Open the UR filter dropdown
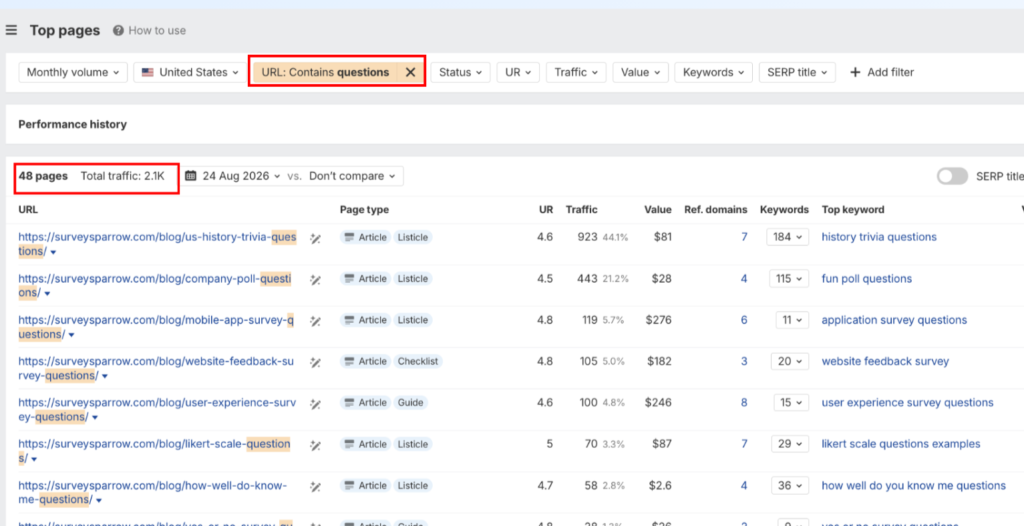 pos(518,73)
